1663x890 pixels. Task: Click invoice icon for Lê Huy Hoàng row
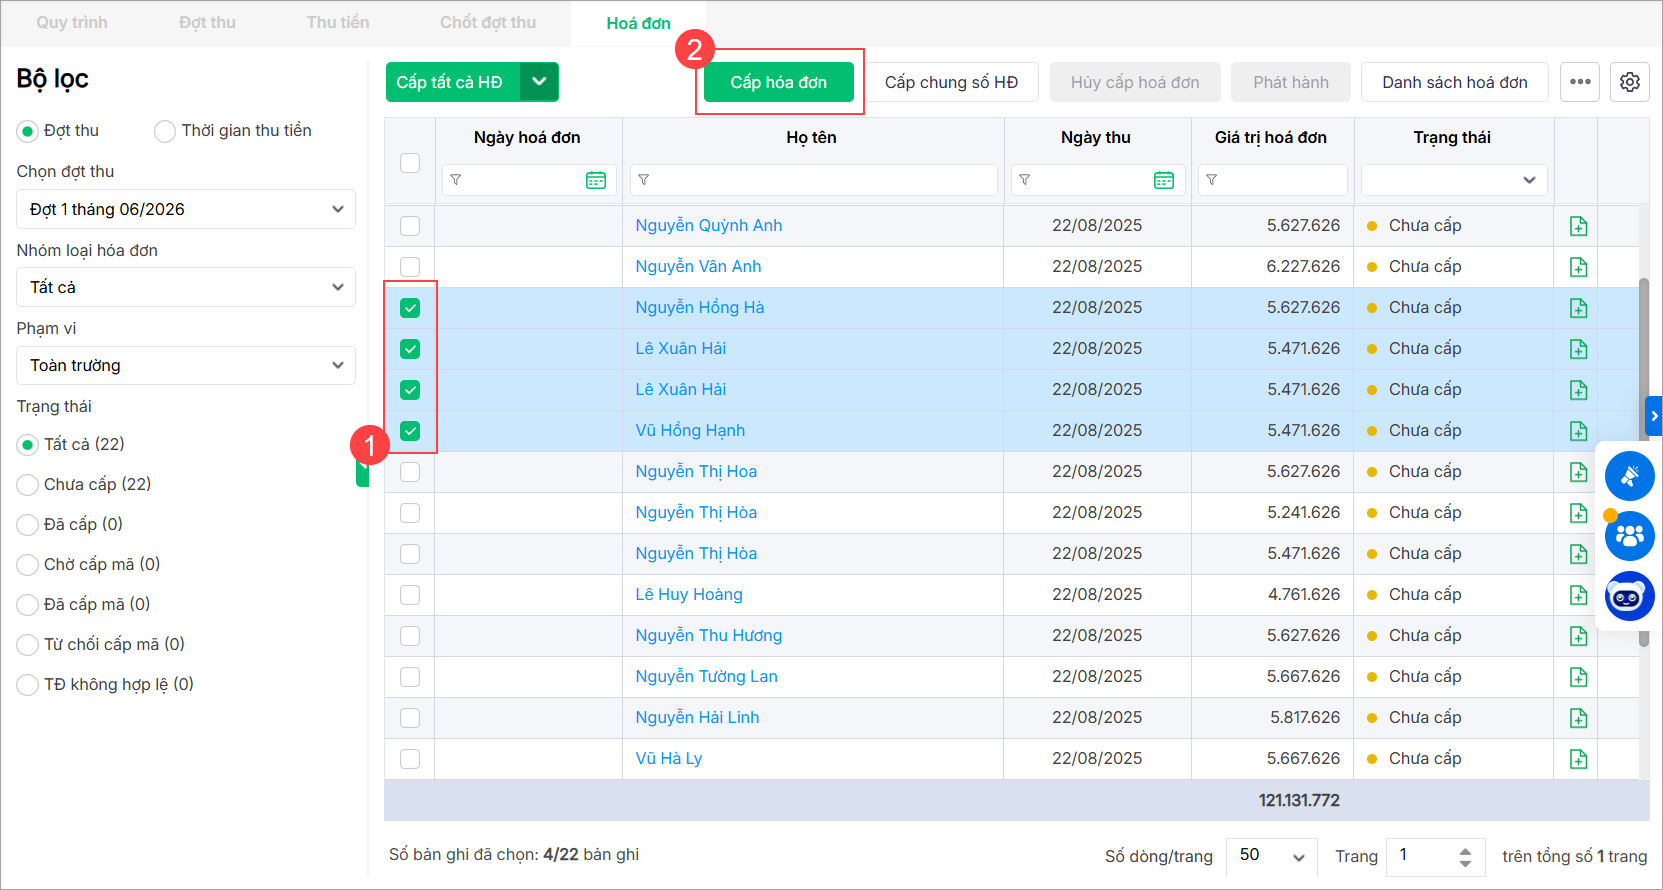1578,595
